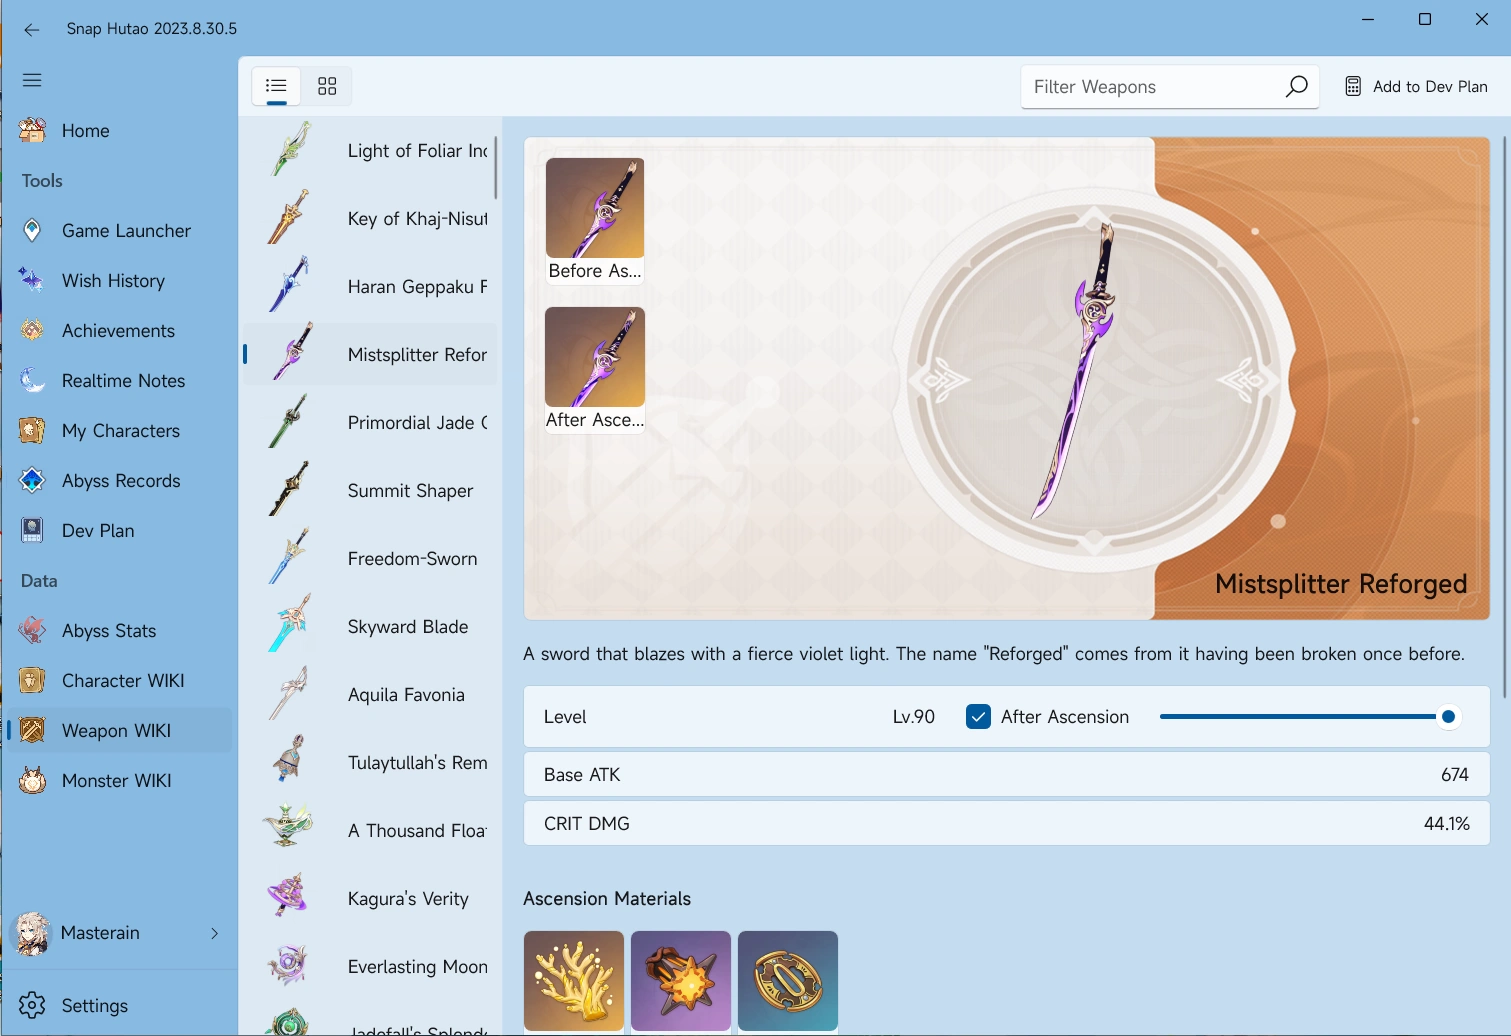The image size is (1511, 1036).
Task: Select Tulaytullah's Remembrance bell icon
Action: 290,760
